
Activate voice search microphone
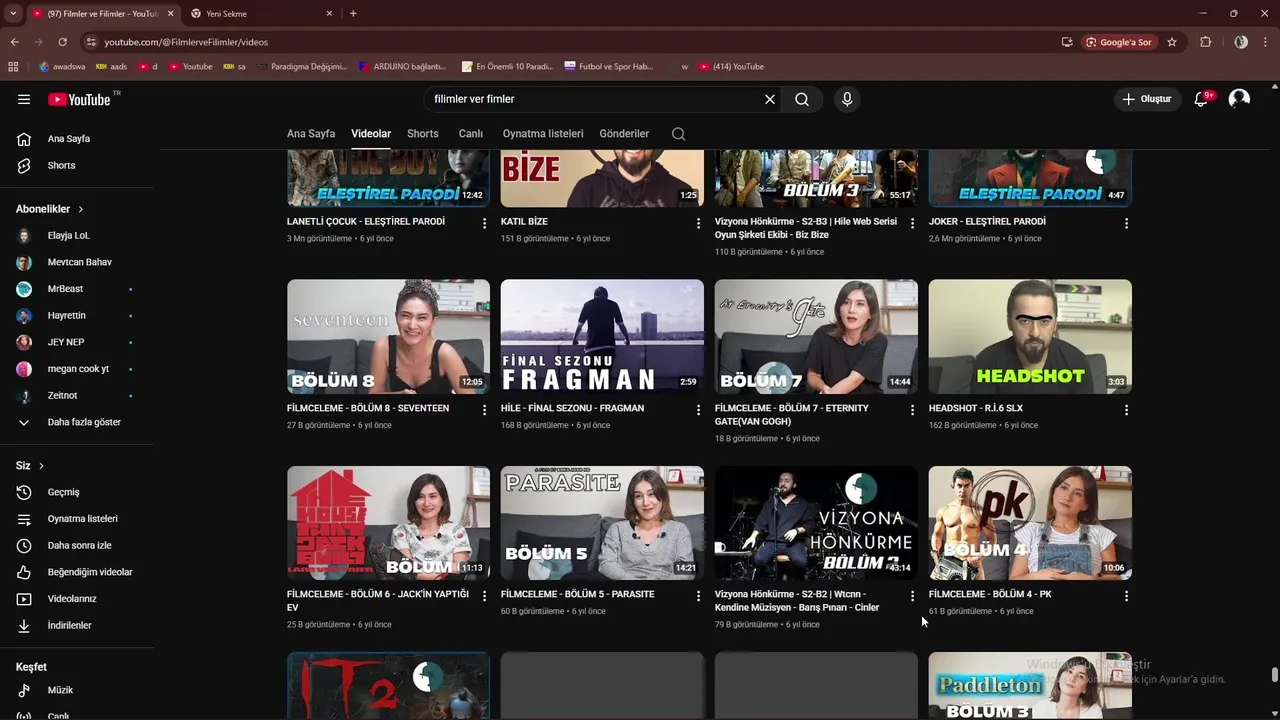pos(847,99)
